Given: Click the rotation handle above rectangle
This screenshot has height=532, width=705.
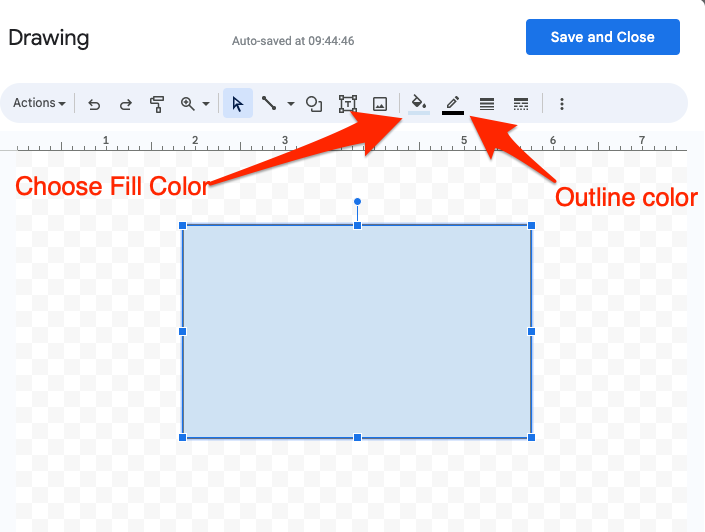Looking at the screenshot, I should [357, 201].
